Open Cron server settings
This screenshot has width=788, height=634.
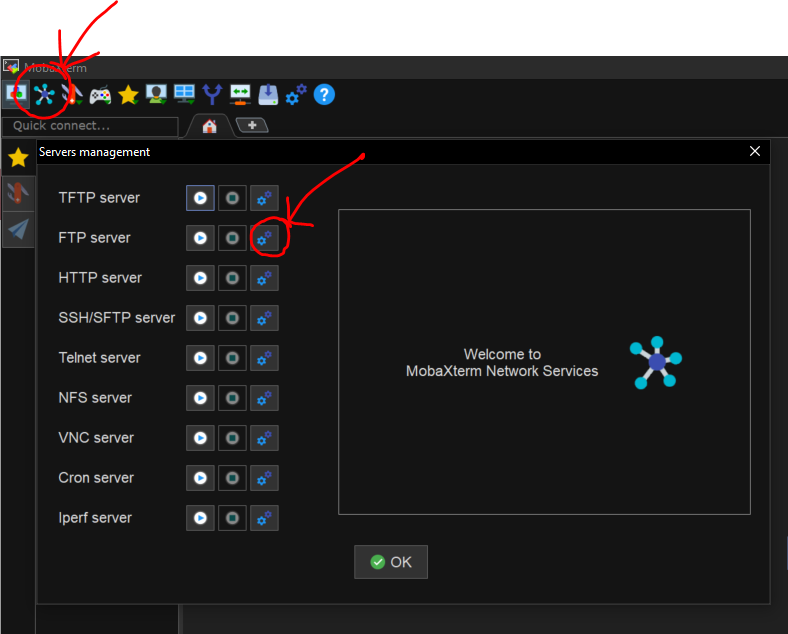(264, 478)
